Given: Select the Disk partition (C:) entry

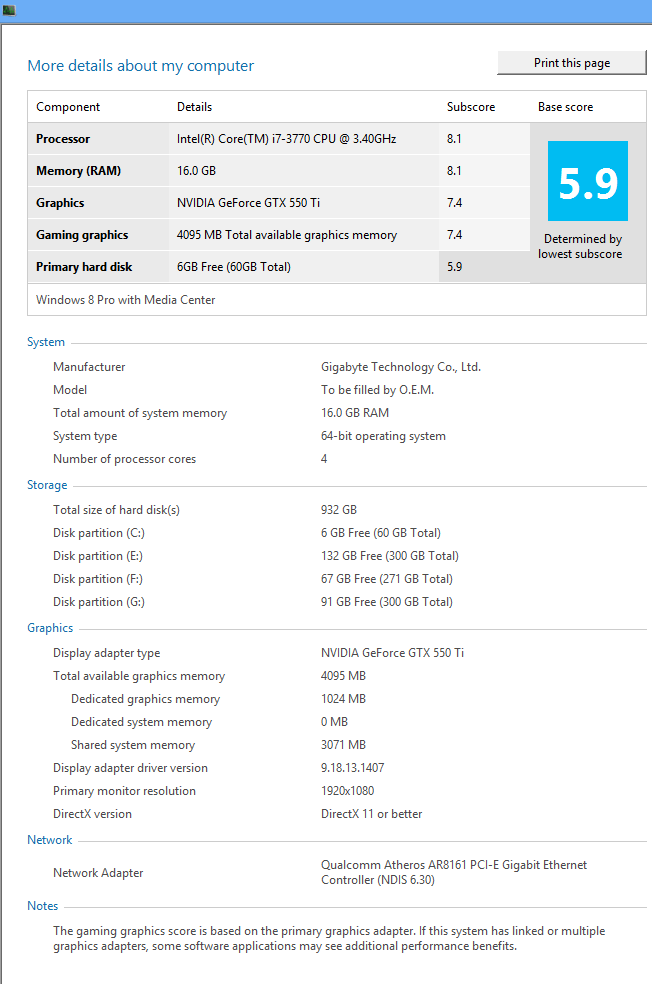Looking at the screenshot, I should click(99, 533).
